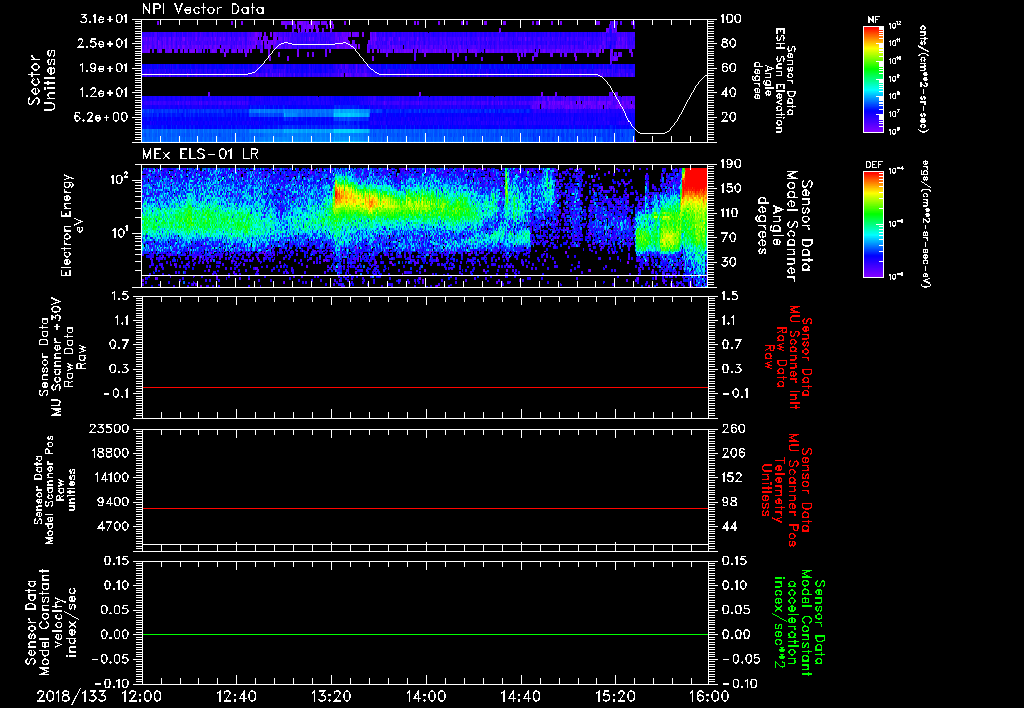This screenshot has width=1024, height=708.
Task: Click the 6.2e+00 sector tick label
Action: coord(103,117)
